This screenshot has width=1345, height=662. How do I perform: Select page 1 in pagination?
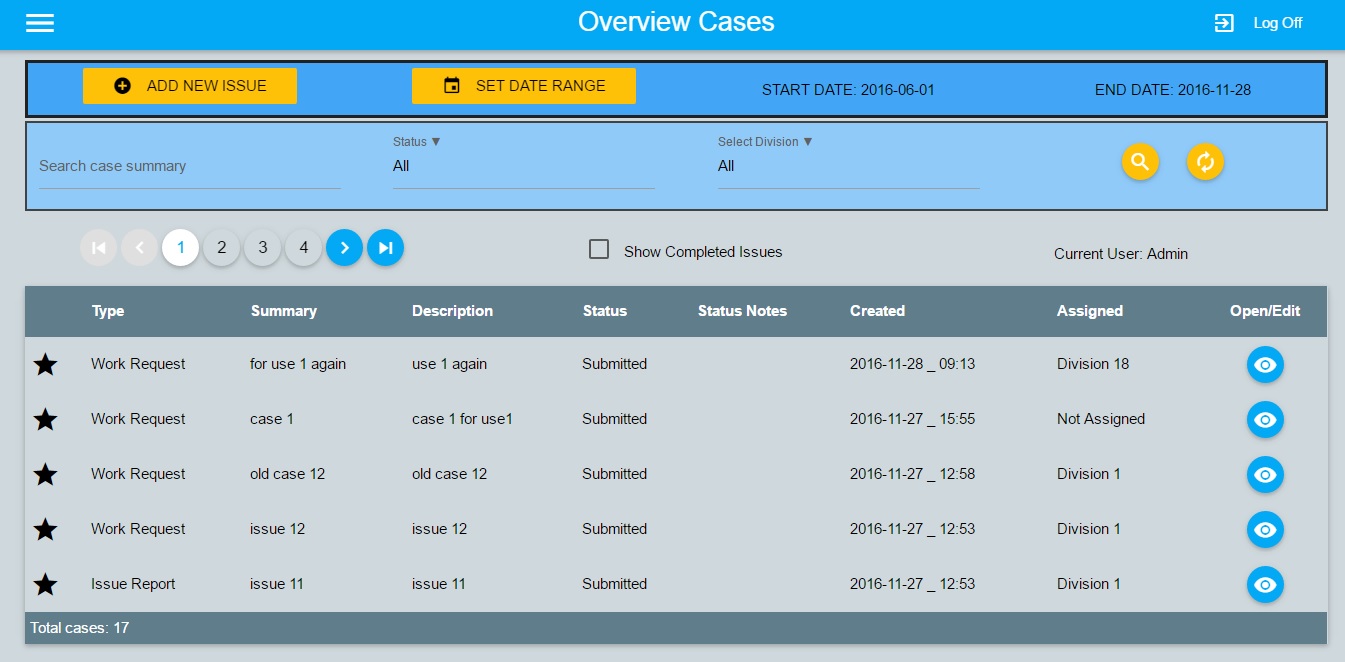click(x=180, y=247)
